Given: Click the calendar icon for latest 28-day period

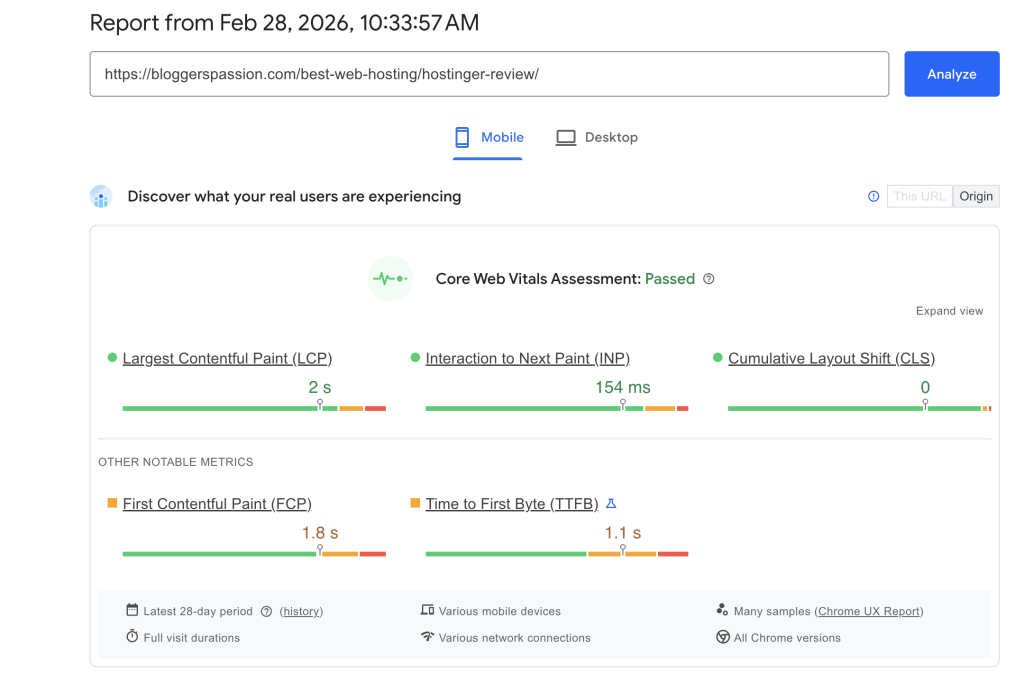Looking at the screenshot, I should coord(131,611).
